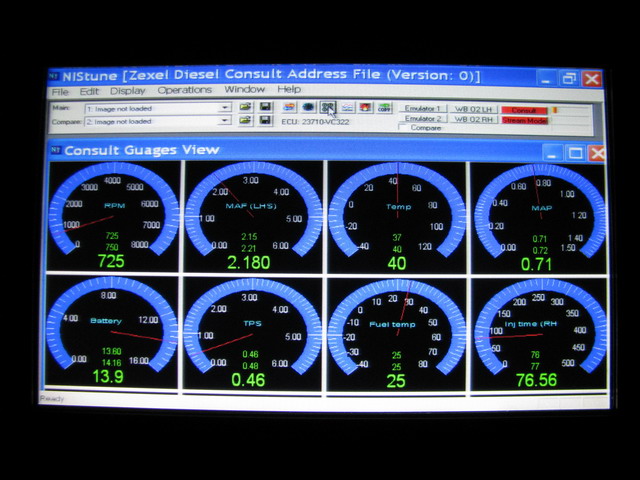Open file icon in the Compare row
Image resolution: width=640 pixels, height=480 pixels.
[x=245, y=120]
